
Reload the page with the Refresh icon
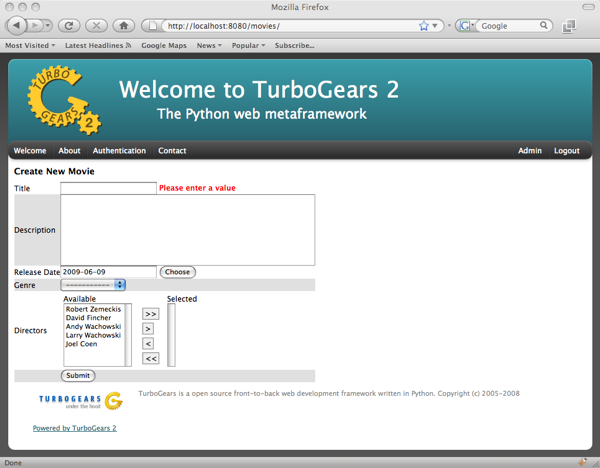pyautogui.click(x=69, y=26)
